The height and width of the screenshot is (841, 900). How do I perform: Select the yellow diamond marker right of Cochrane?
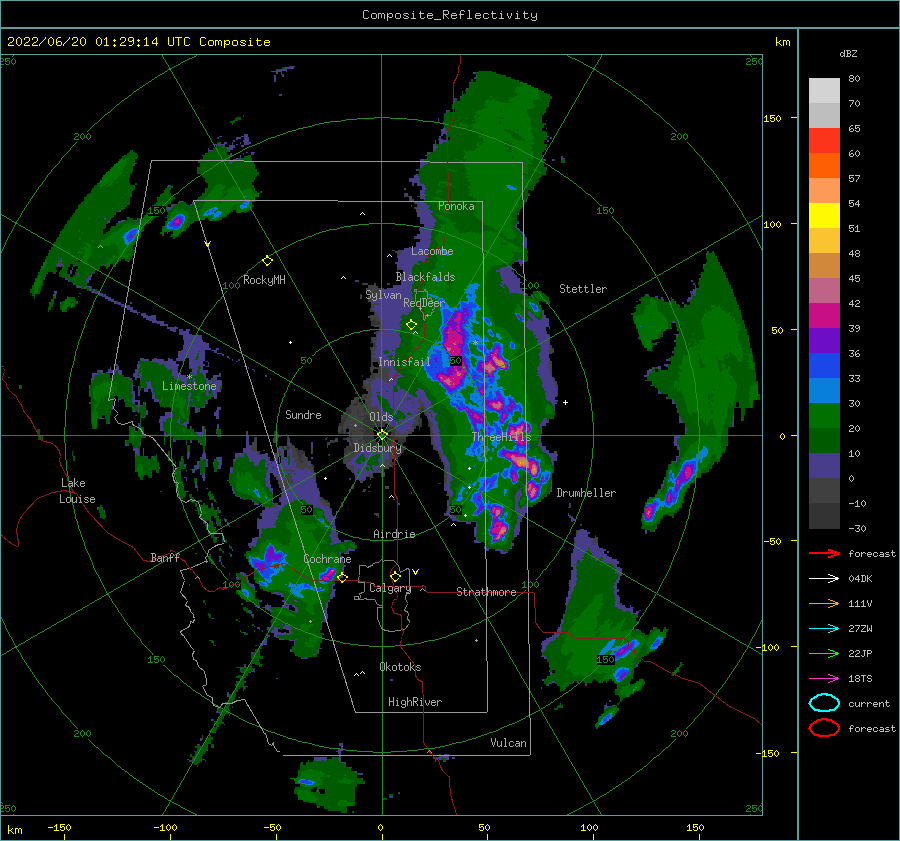click(342, 577)
